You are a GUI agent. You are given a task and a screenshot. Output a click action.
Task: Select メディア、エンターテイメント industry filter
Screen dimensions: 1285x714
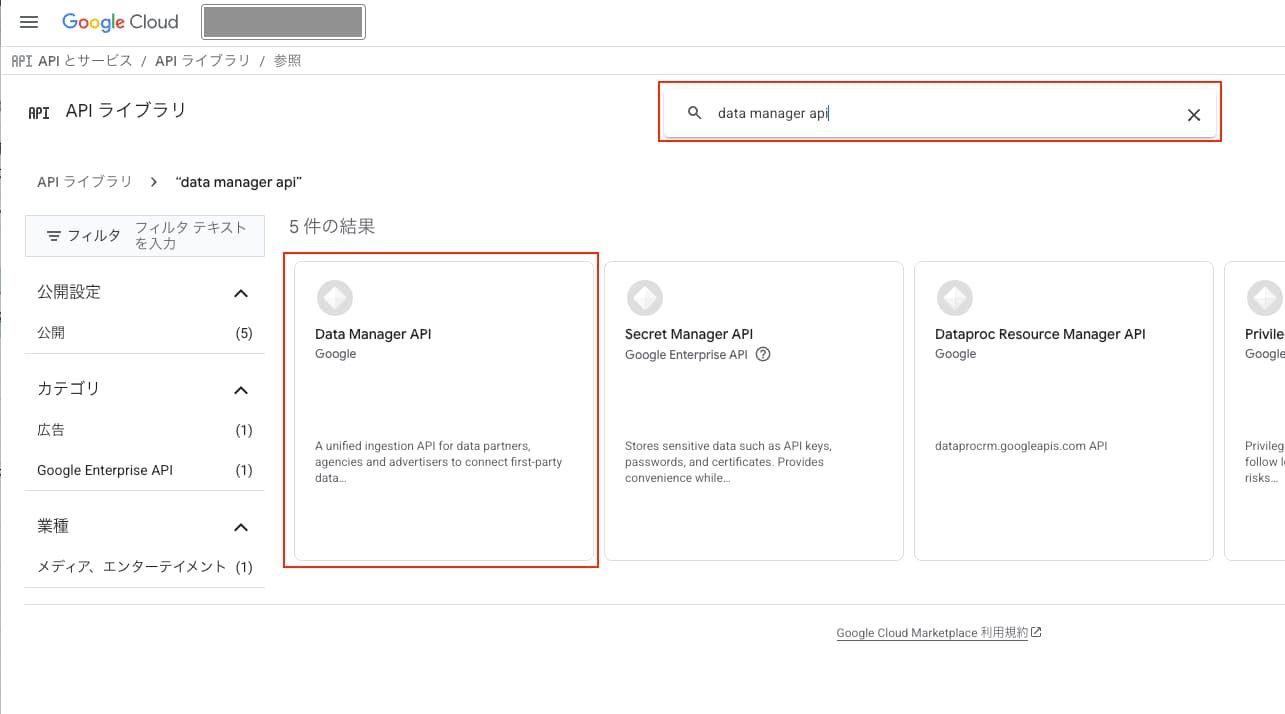[x=144, y=567]
